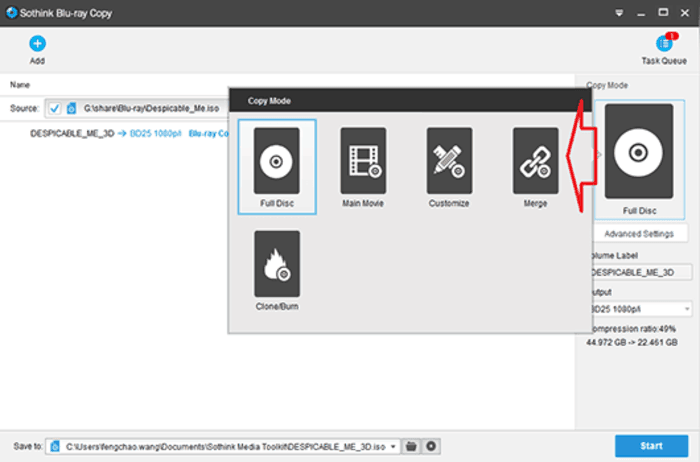This screenshot has width=700, height=462.
Task: Click the Sothink Blu-ray Copy logo
Action: pyautogui.click(x=12, y=12)
